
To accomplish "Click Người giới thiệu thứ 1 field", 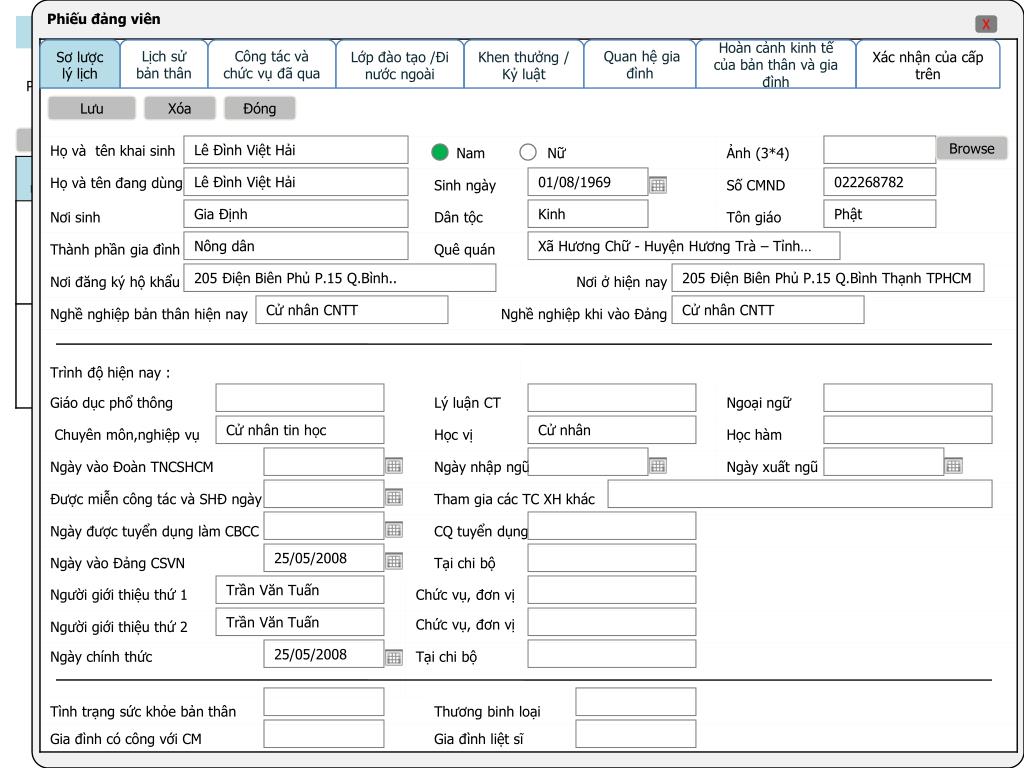I will point(300,590).
